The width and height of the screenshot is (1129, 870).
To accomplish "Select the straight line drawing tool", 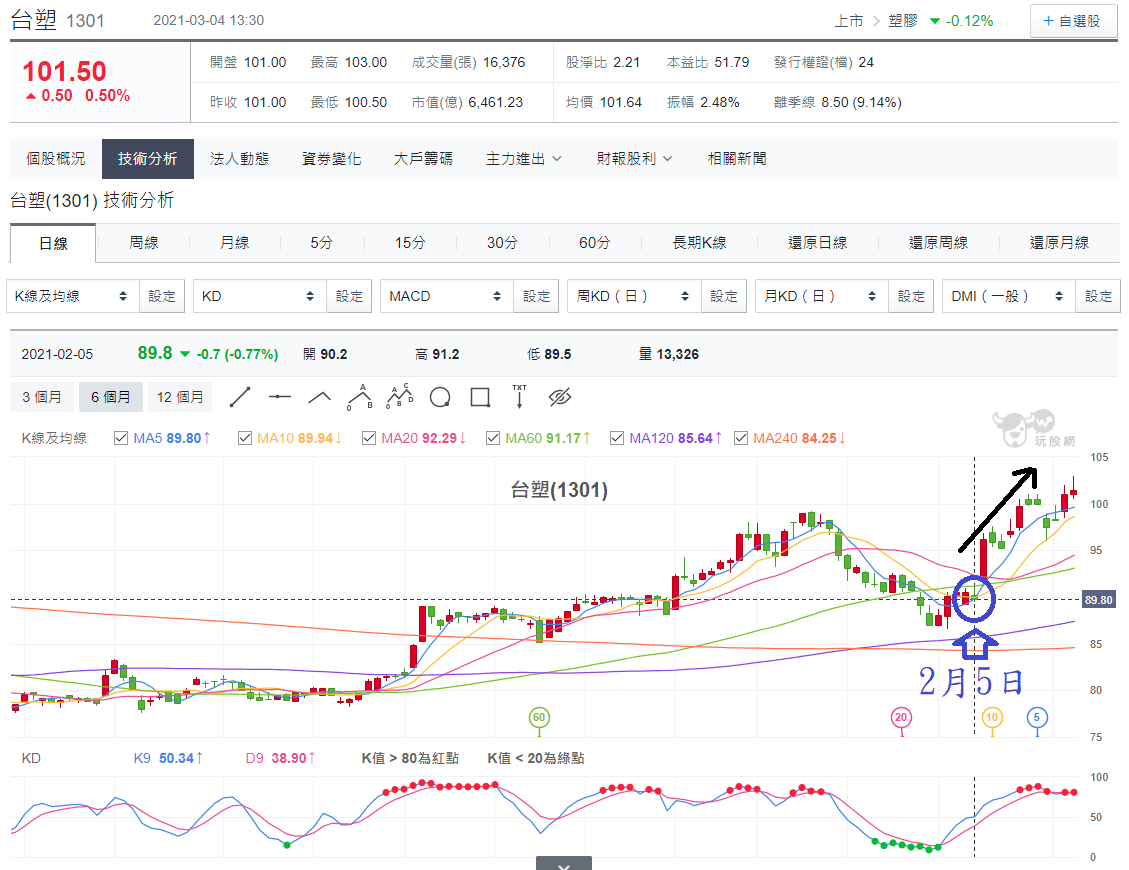I will point(240,397).
